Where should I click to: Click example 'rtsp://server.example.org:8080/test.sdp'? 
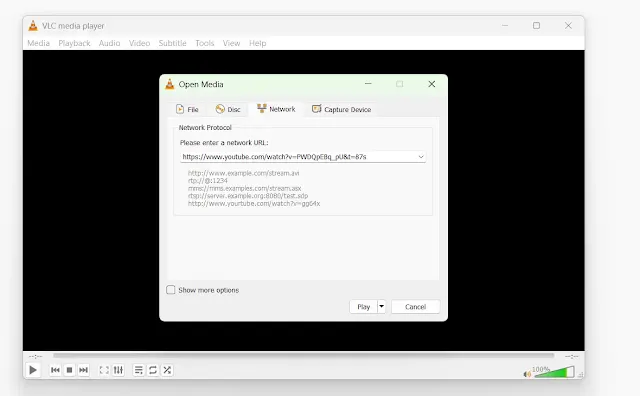[248, 196]
